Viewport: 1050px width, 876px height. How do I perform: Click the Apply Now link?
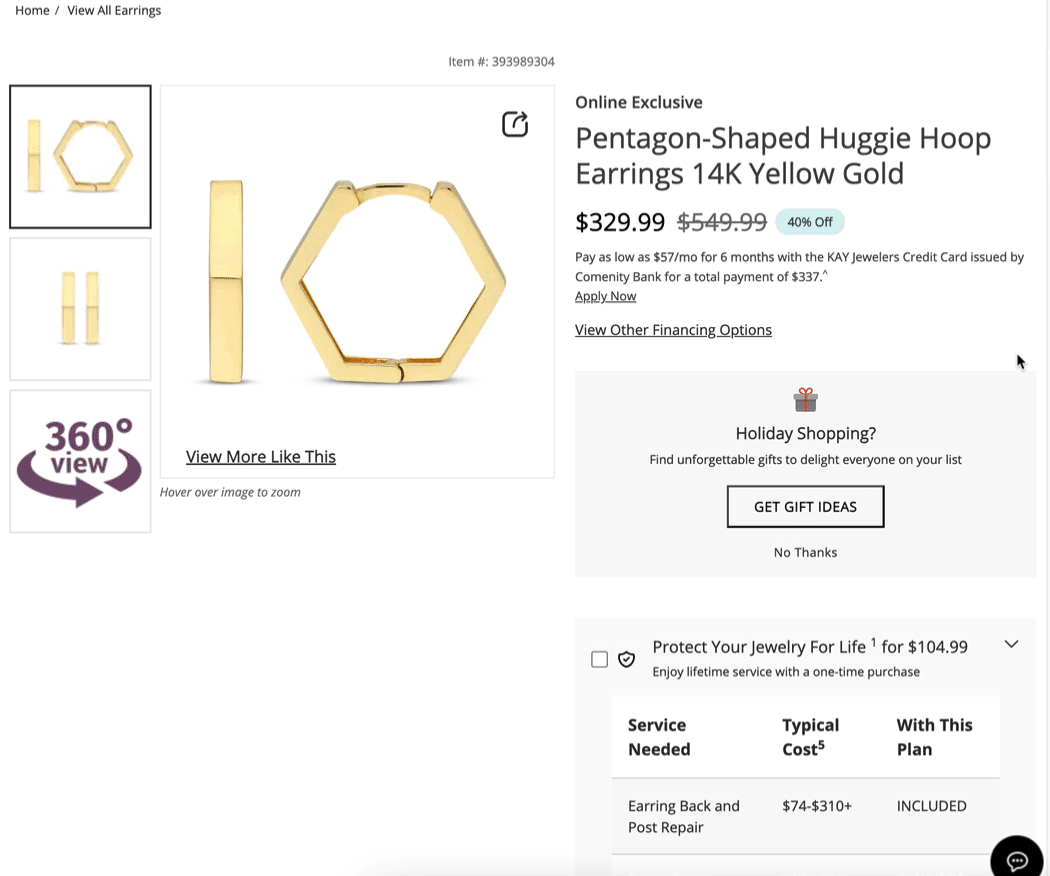605,296
